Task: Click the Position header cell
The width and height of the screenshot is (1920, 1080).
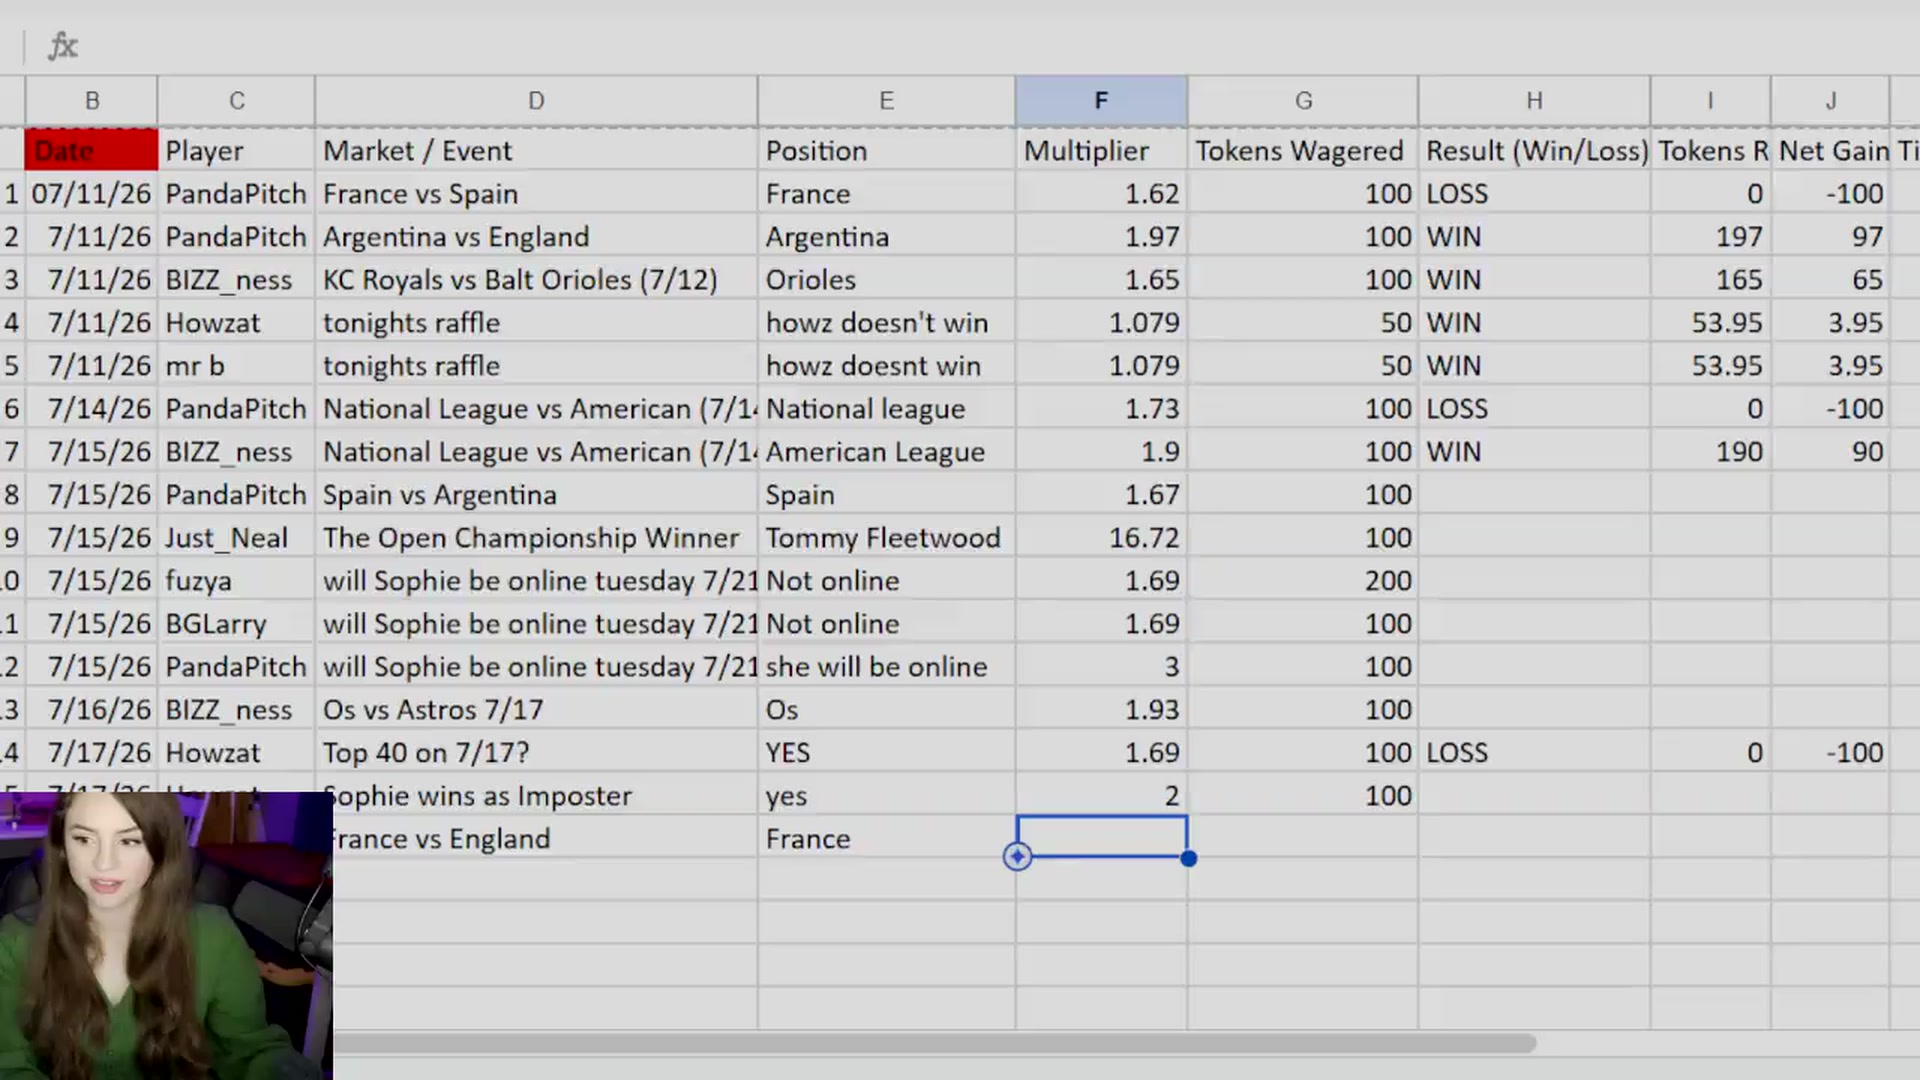Action: 886,150
